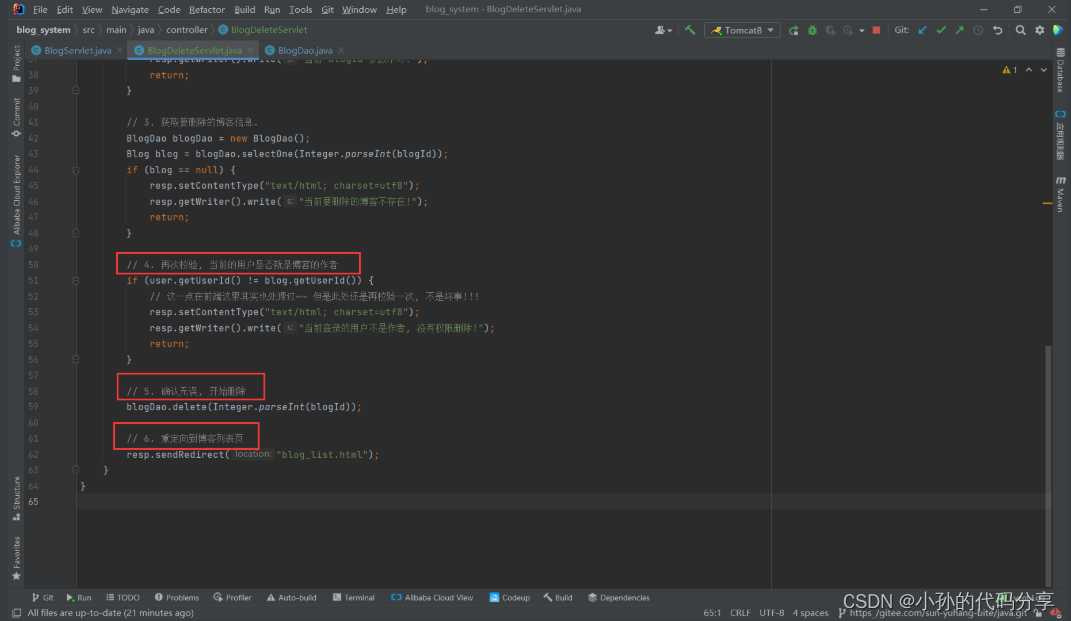Click the Profiler run icon
Viewport: 1071px width, 621px height.
(848, 30)
